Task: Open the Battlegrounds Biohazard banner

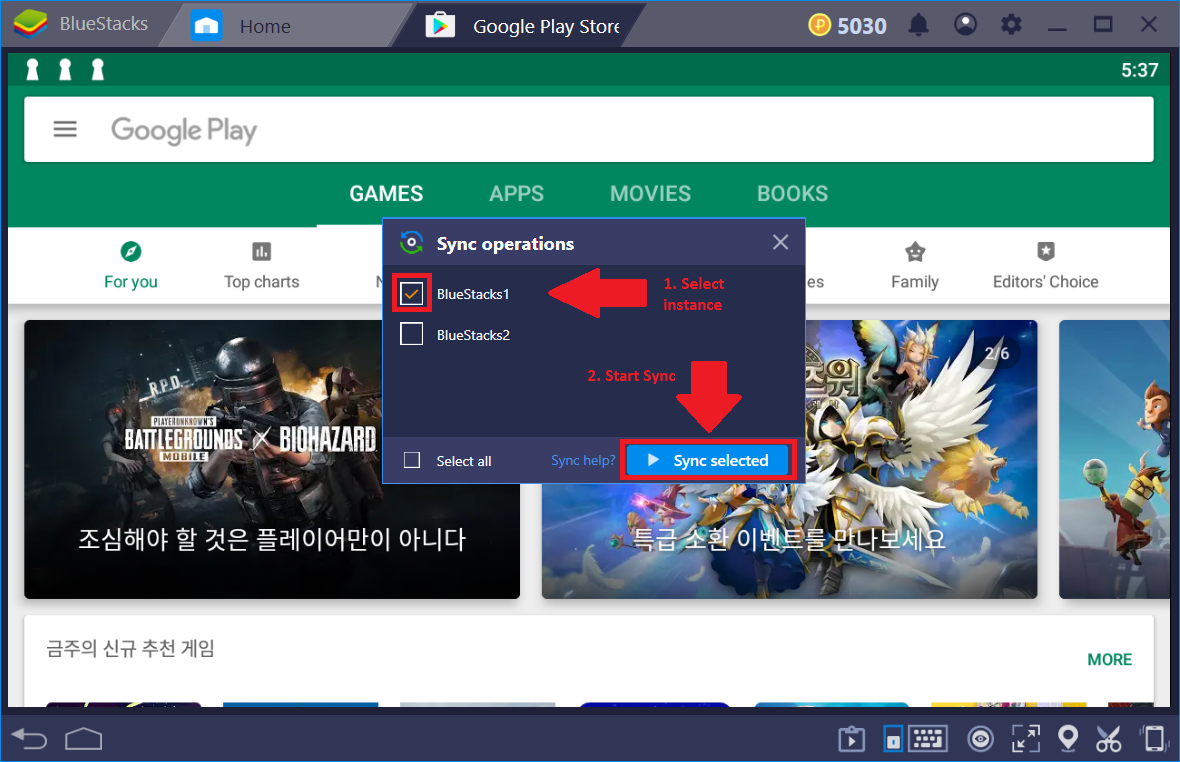Action: click(x=272, y=460)
